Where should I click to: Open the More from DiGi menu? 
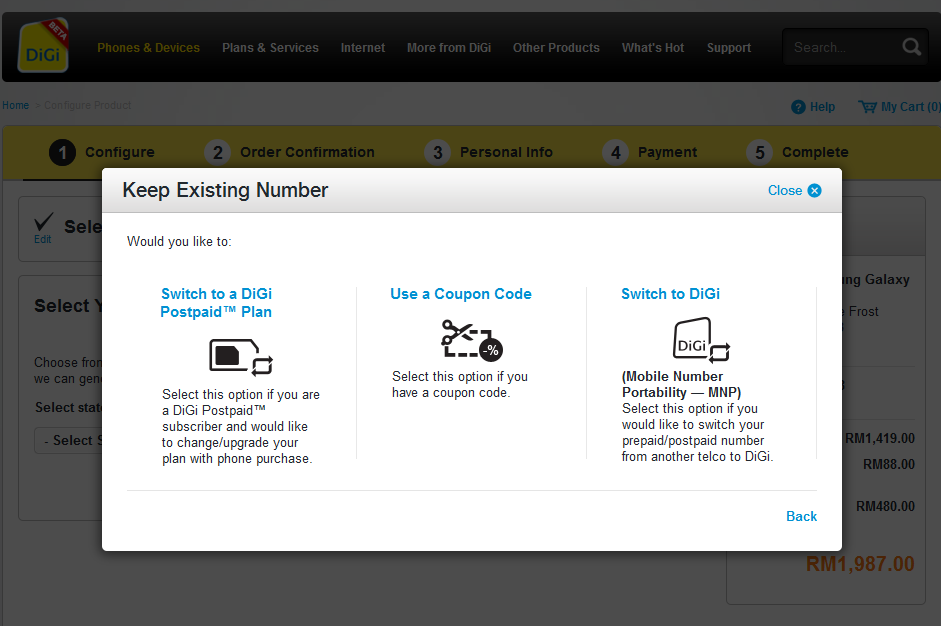point(448,48)
